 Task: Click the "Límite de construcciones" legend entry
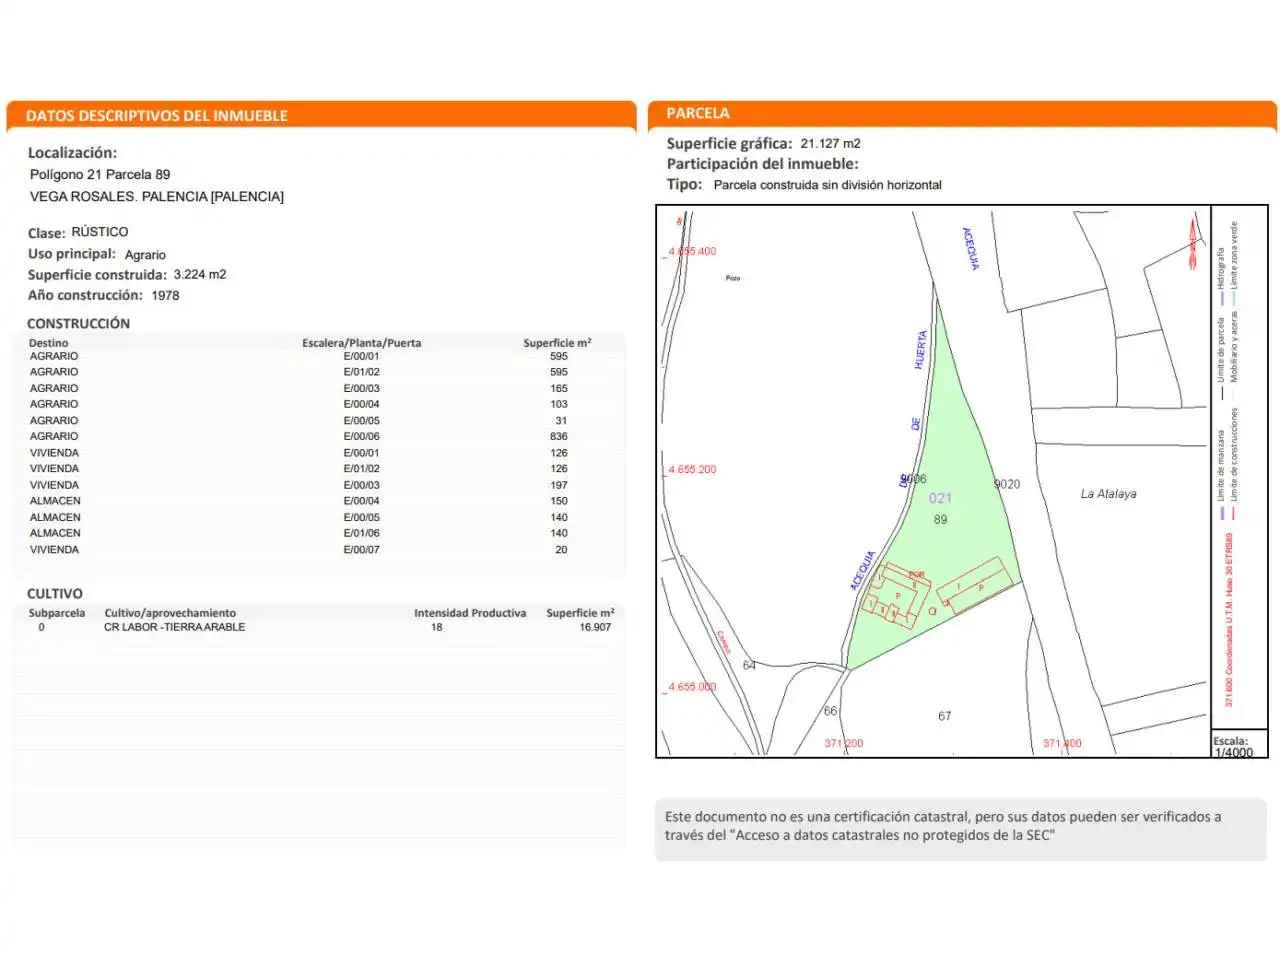pos(1234,462)
